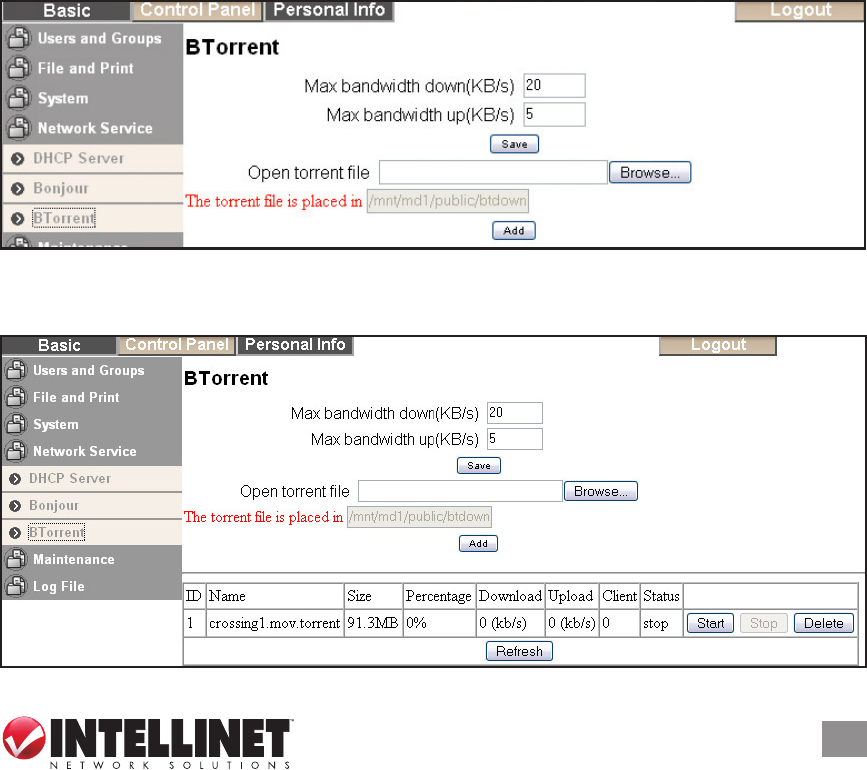
Task: Click the stop status cell
Action: click(x=661, y=624)
